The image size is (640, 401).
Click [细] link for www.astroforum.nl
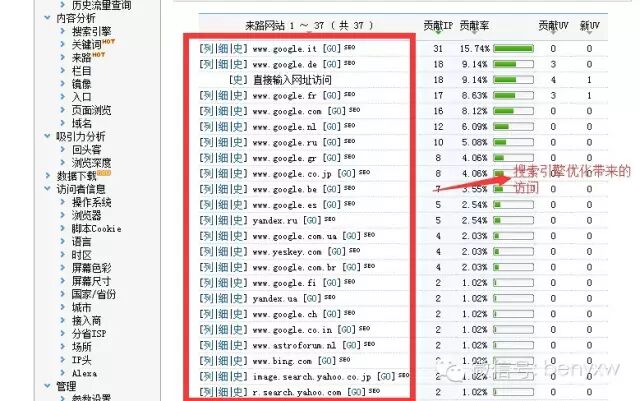[x=223, y=345]
